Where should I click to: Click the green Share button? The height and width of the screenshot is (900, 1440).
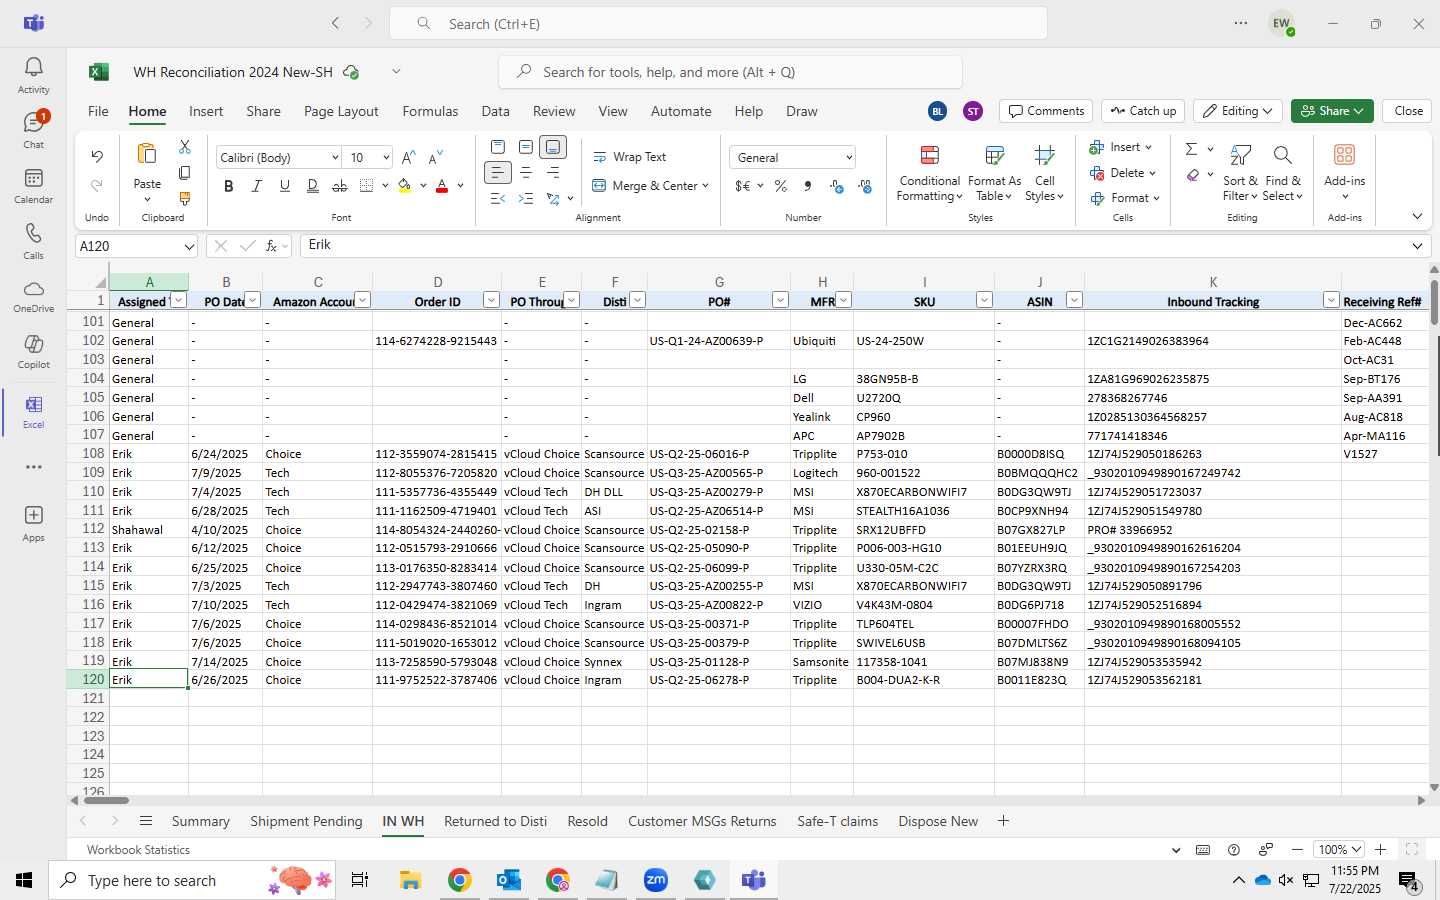1332,111
